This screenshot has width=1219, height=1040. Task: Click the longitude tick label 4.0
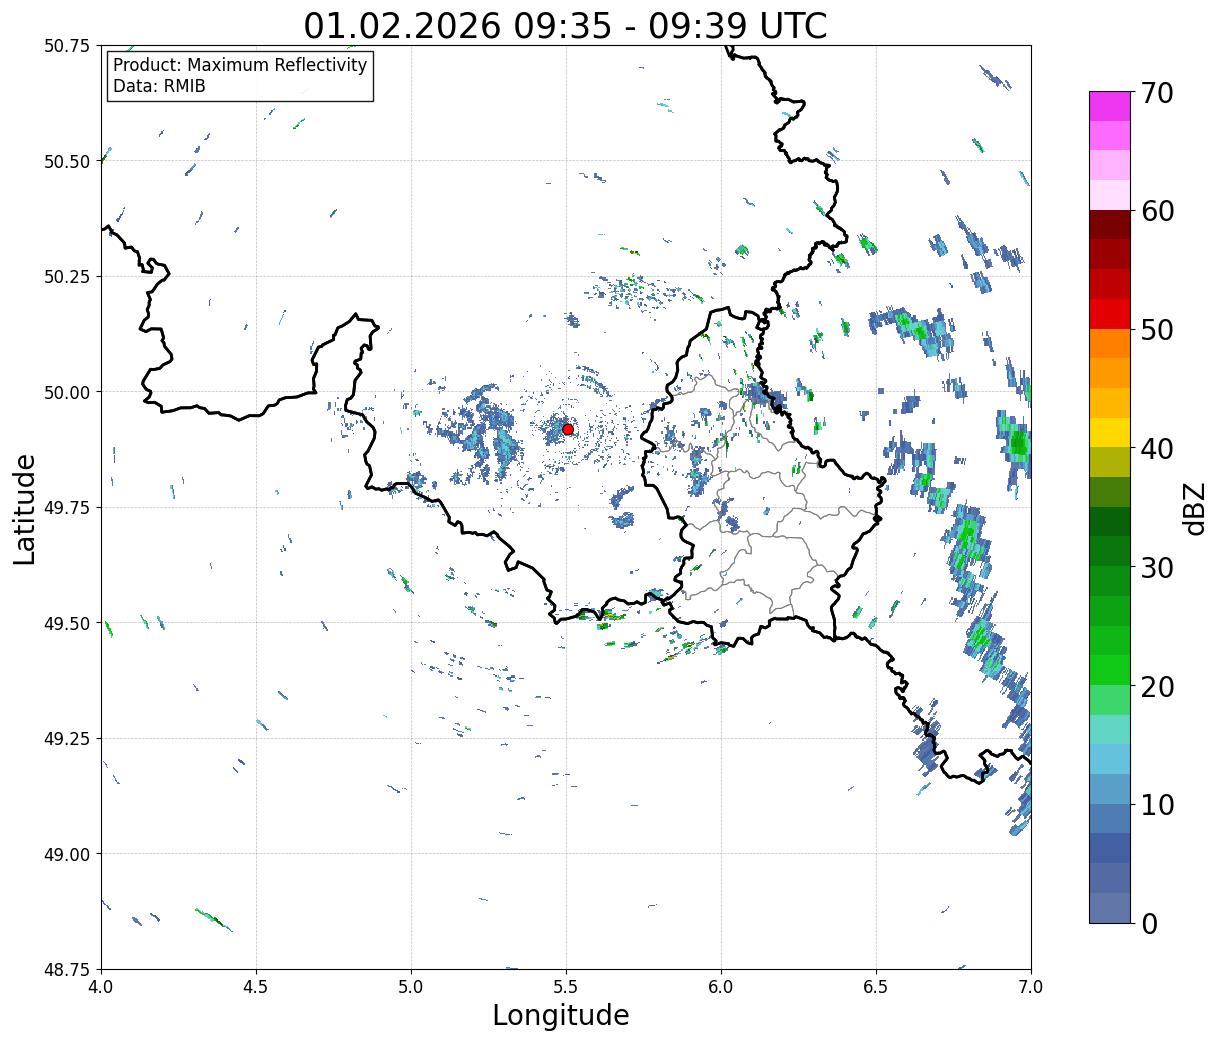[101, 986]
